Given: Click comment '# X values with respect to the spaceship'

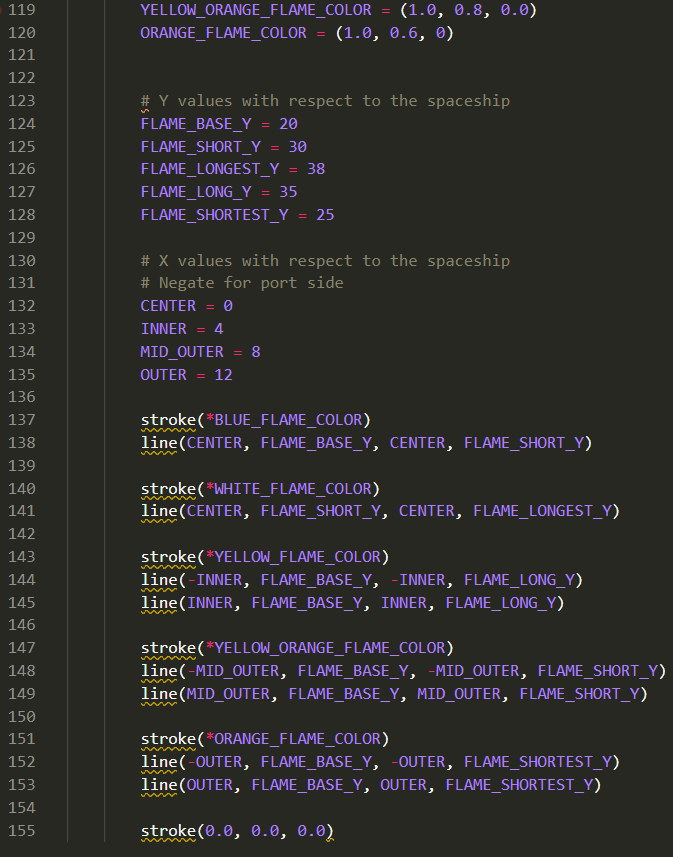Looking at the screenshot, I should pyautogui.click(x=325, y=261).
